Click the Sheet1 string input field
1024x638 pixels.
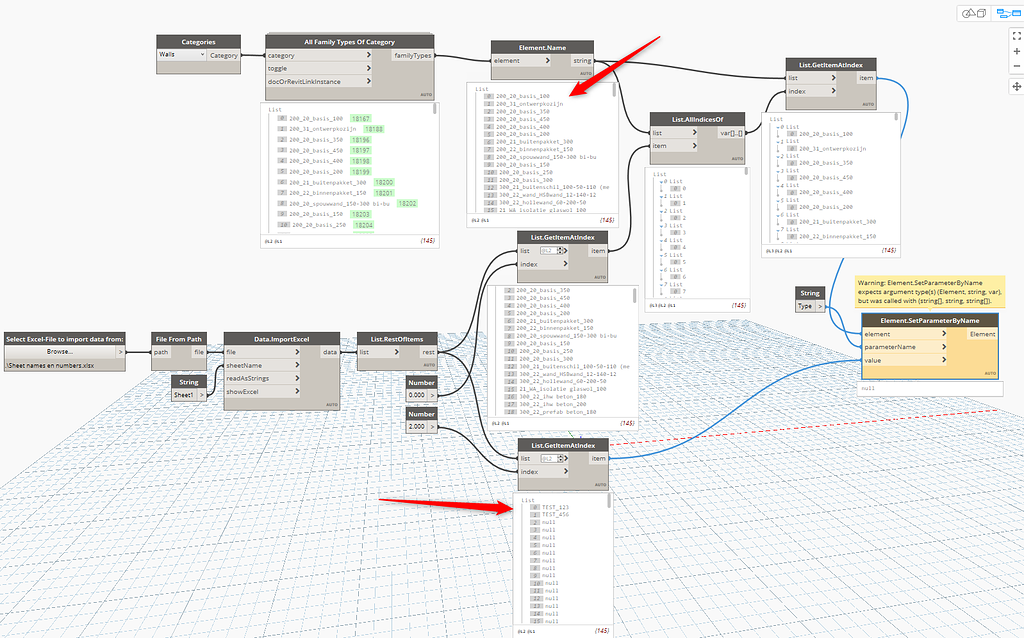(x=186, y=394)
